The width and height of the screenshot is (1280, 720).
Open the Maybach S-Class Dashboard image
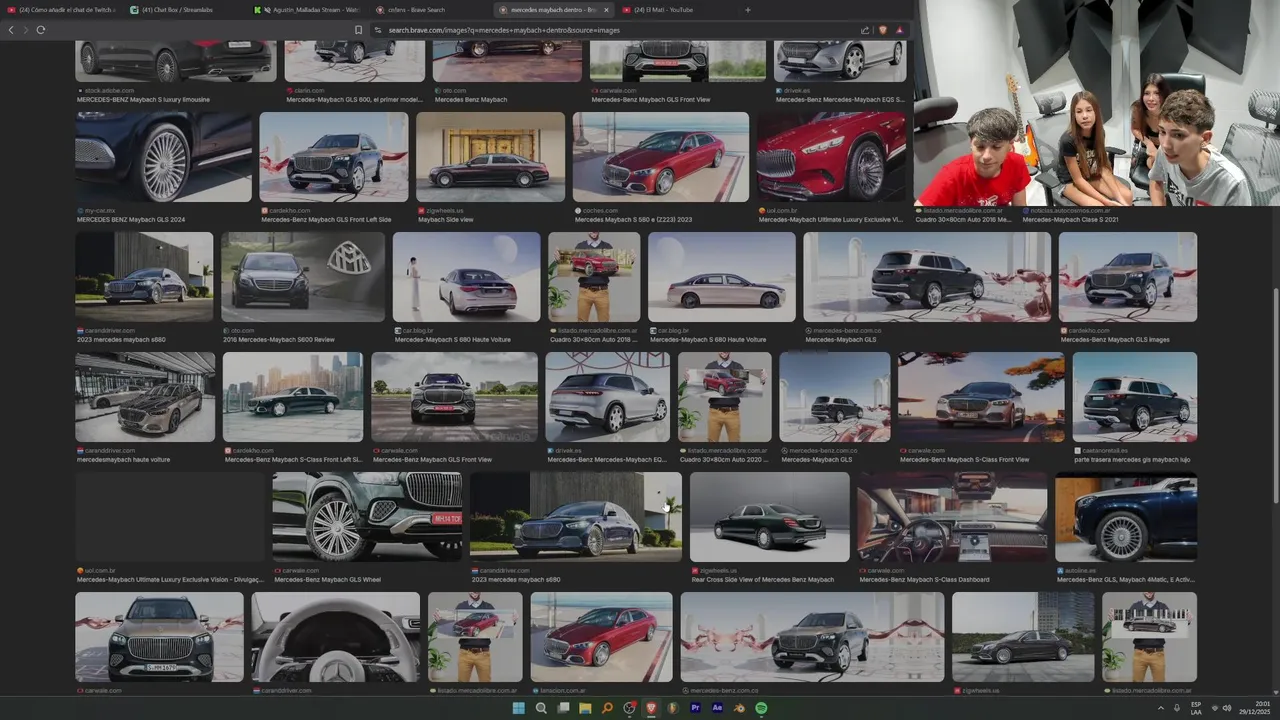[953, 517]
